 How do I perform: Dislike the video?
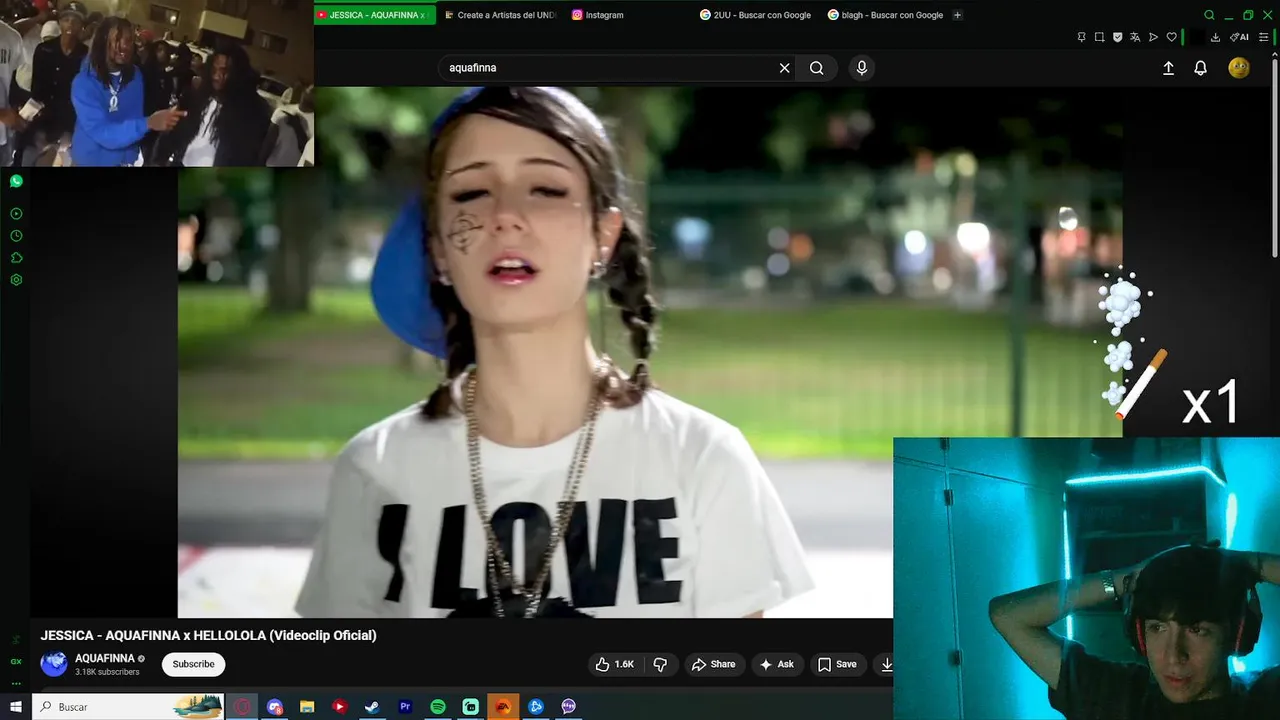coord(660,664)
